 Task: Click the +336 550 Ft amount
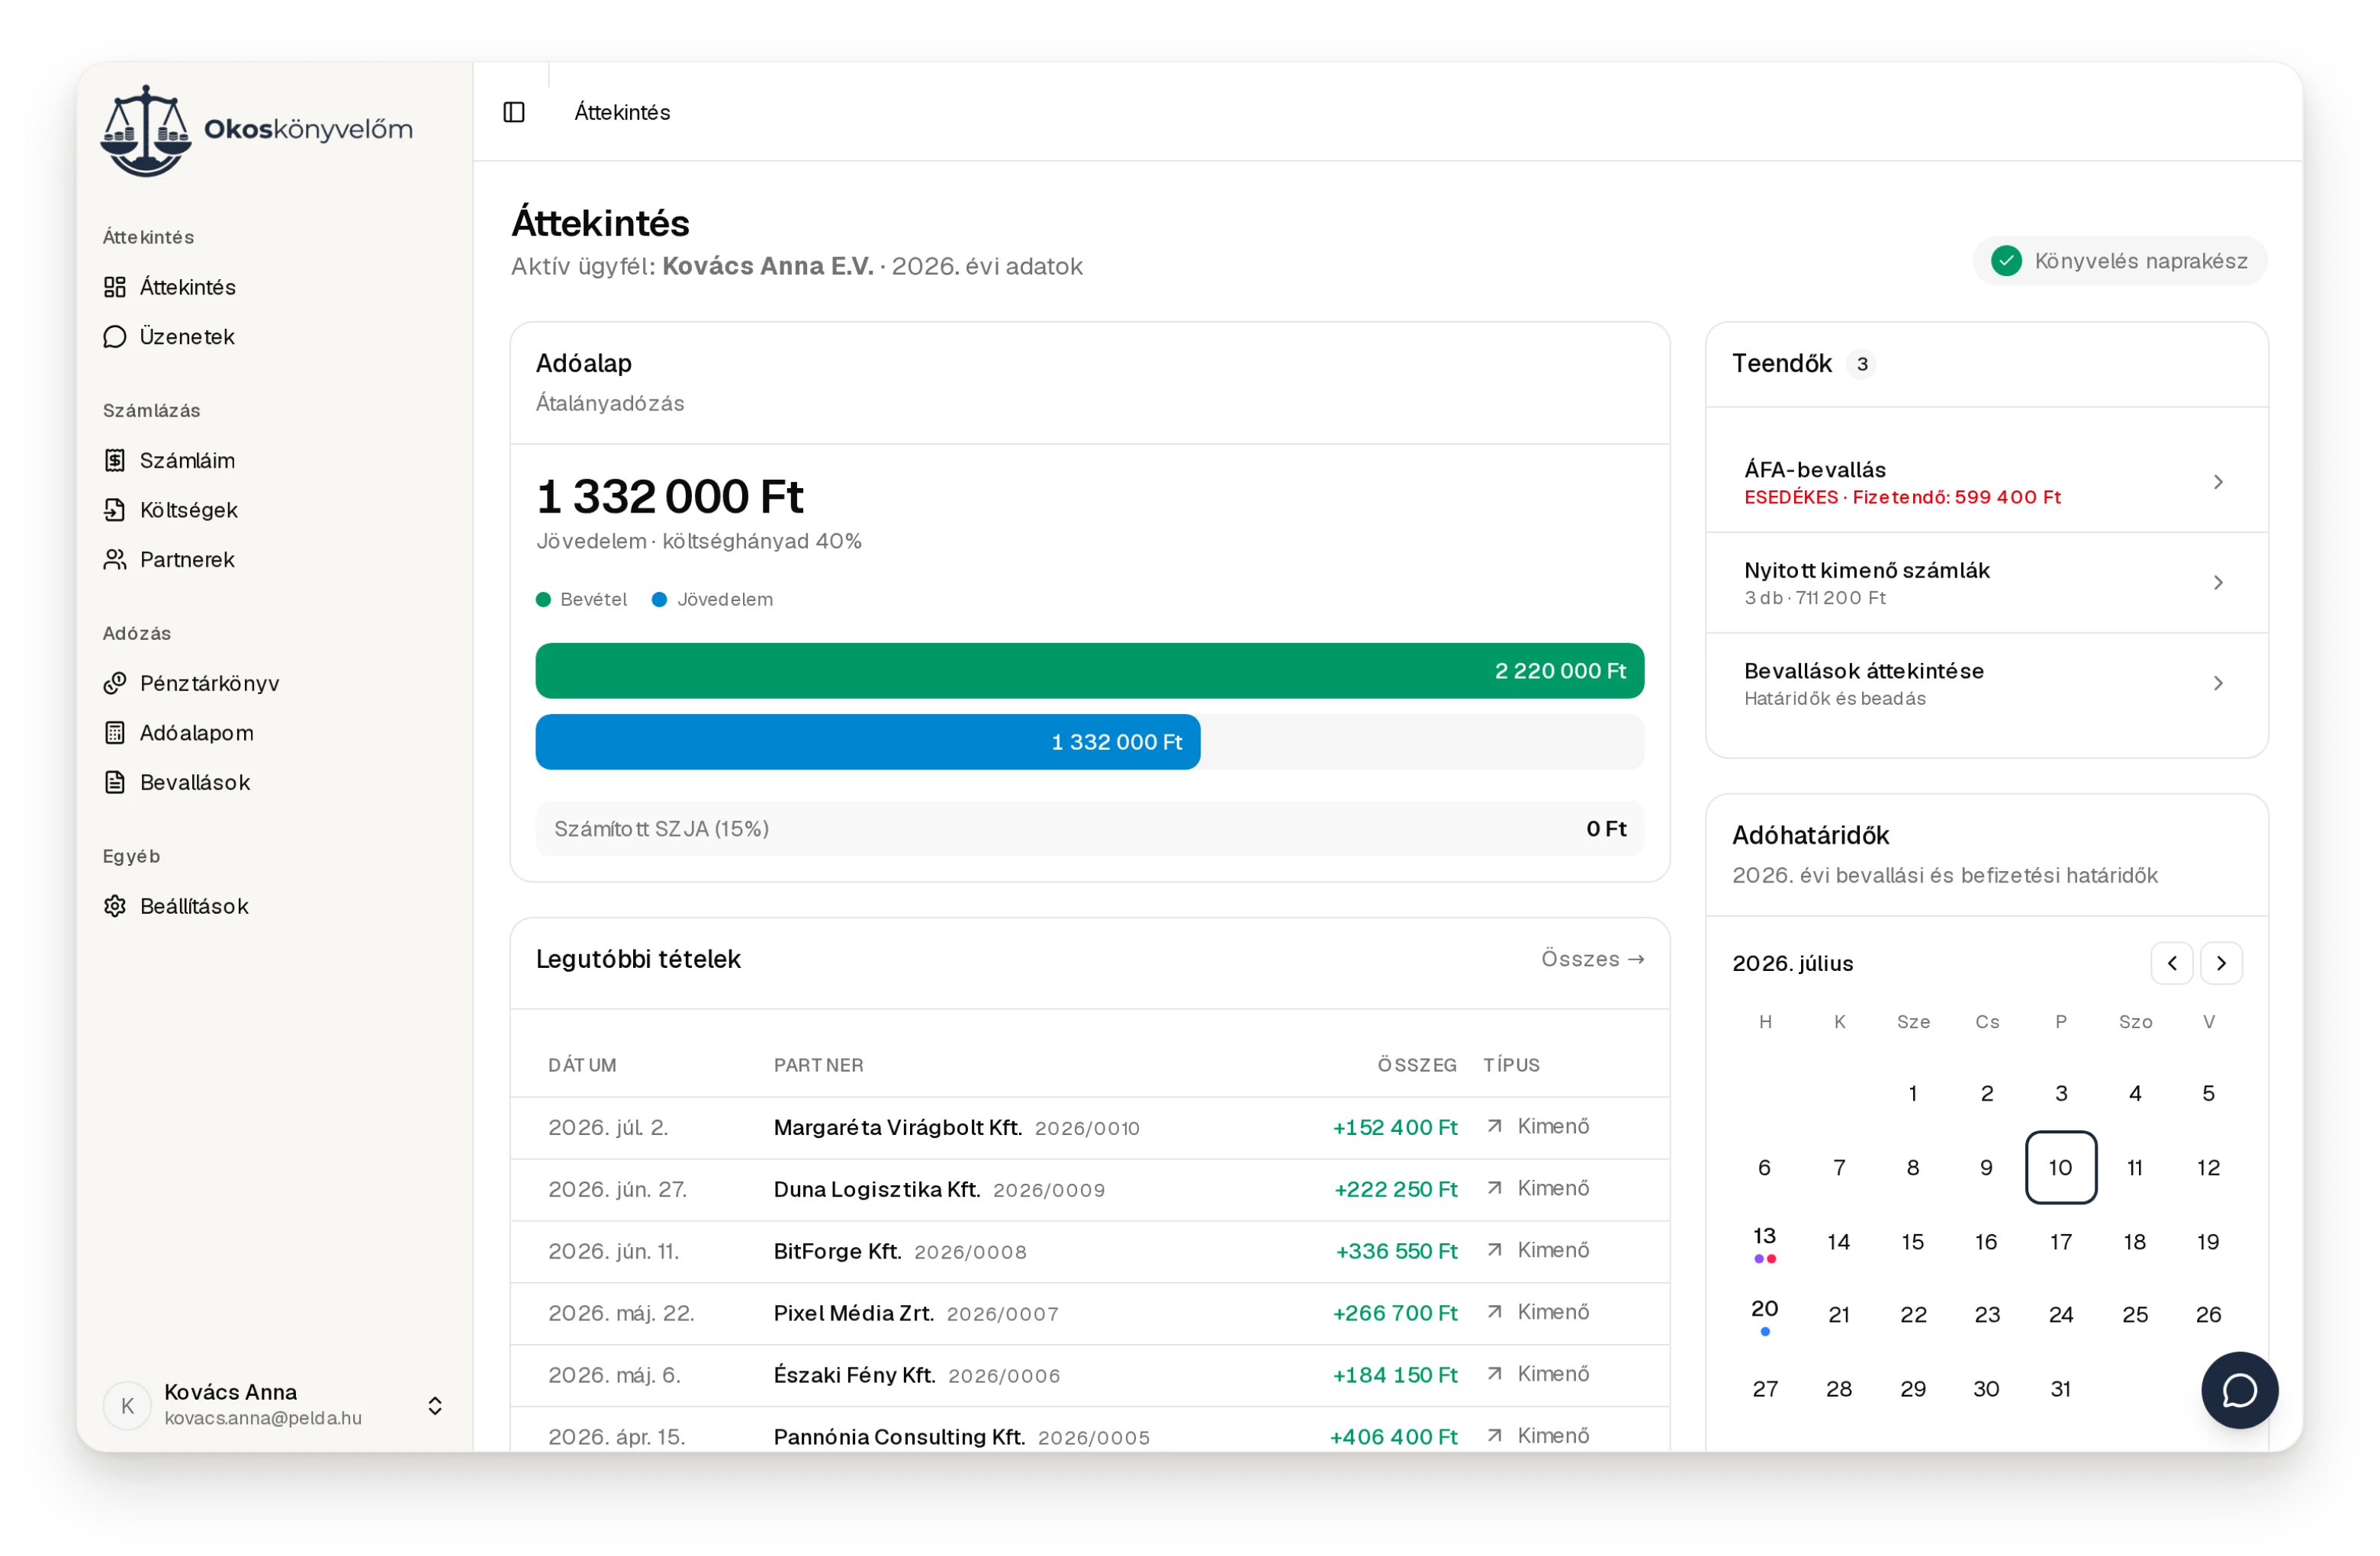1396,1251
